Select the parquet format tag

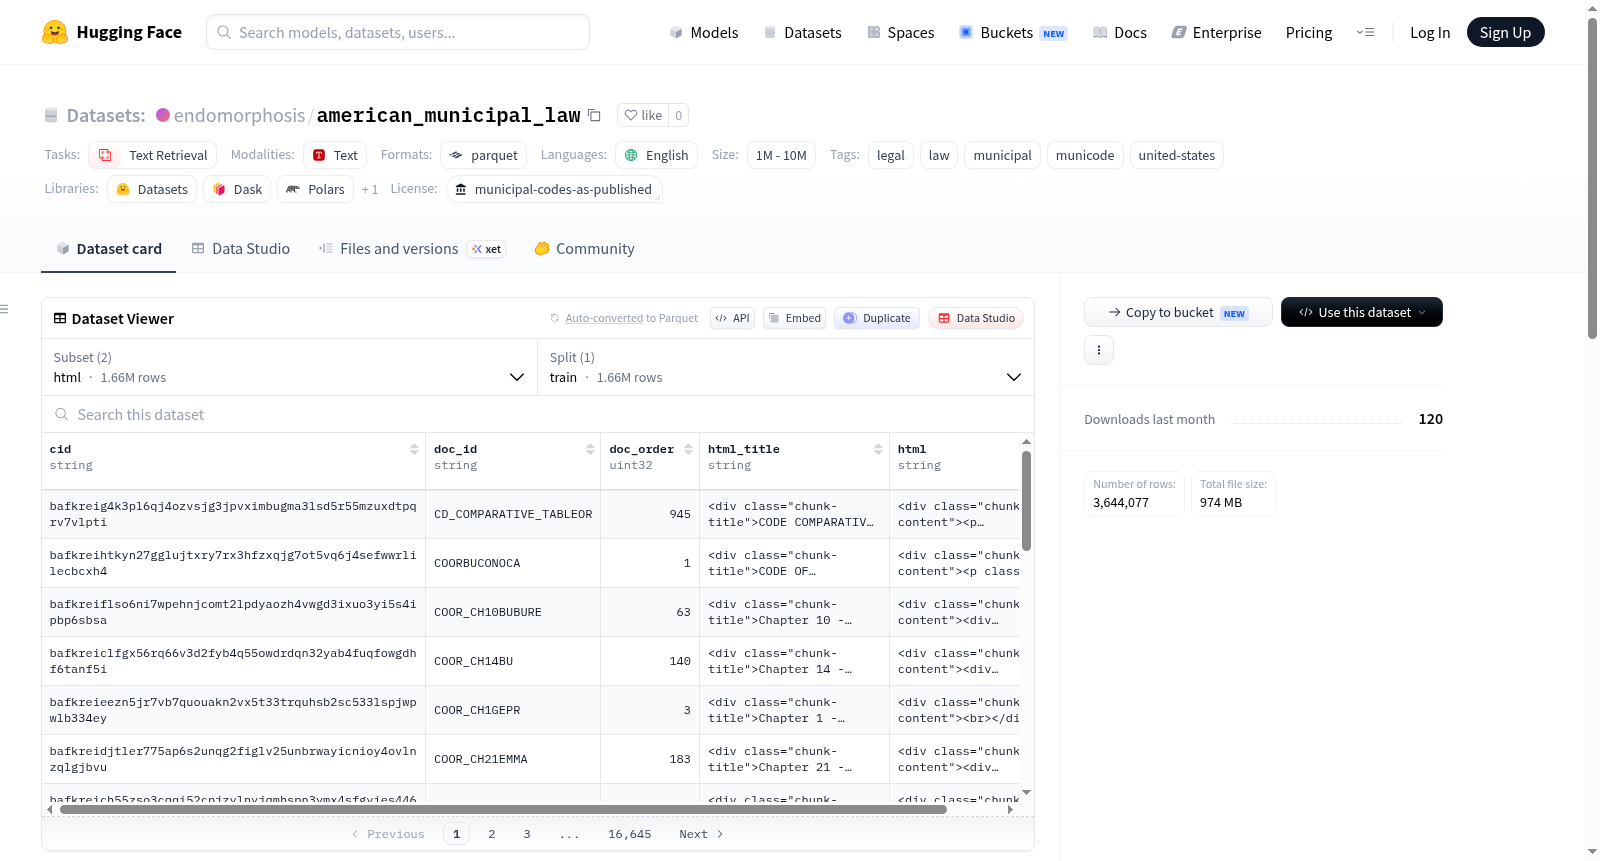pyautogui.click(x=483, y=155)
